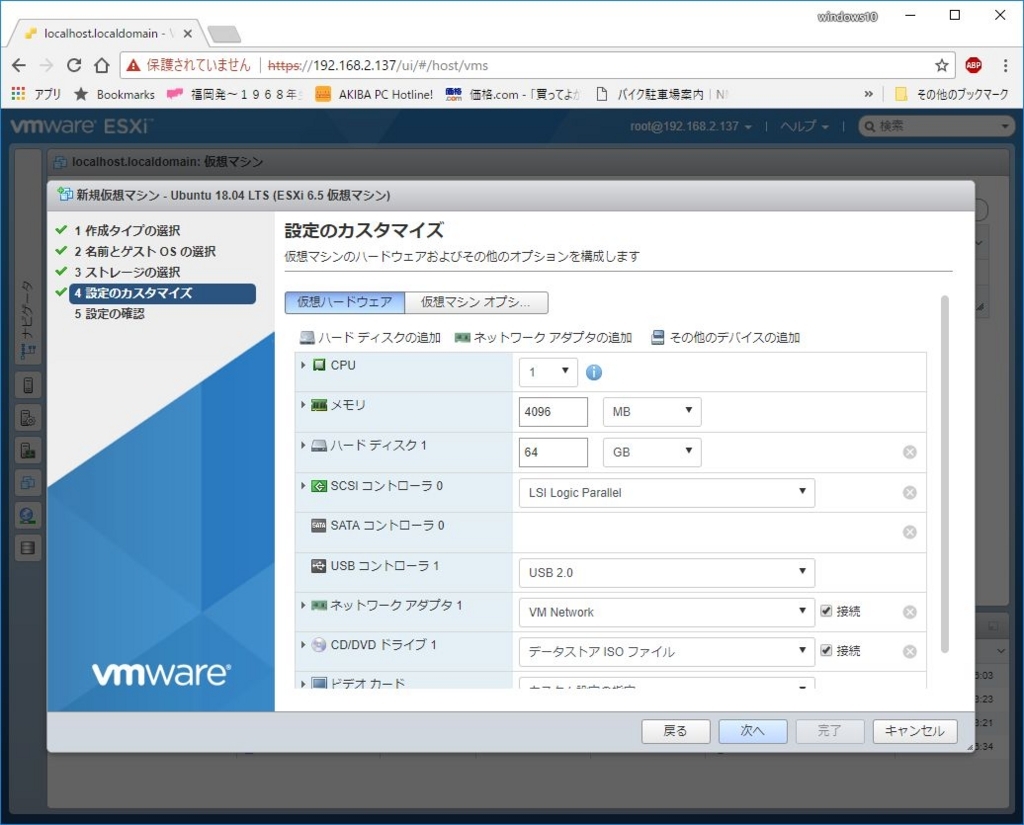Viewport: 1024px width, 825px height.
Task: Click the hard disk size input field
Action: 553,452
